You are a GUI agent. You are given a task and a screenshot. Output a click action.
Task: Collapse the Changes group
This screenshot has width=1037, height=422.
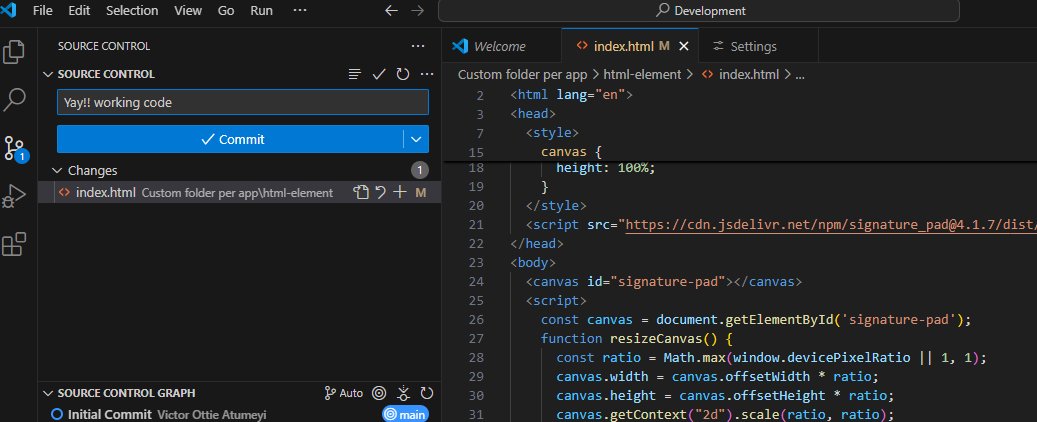click(57, 171)
